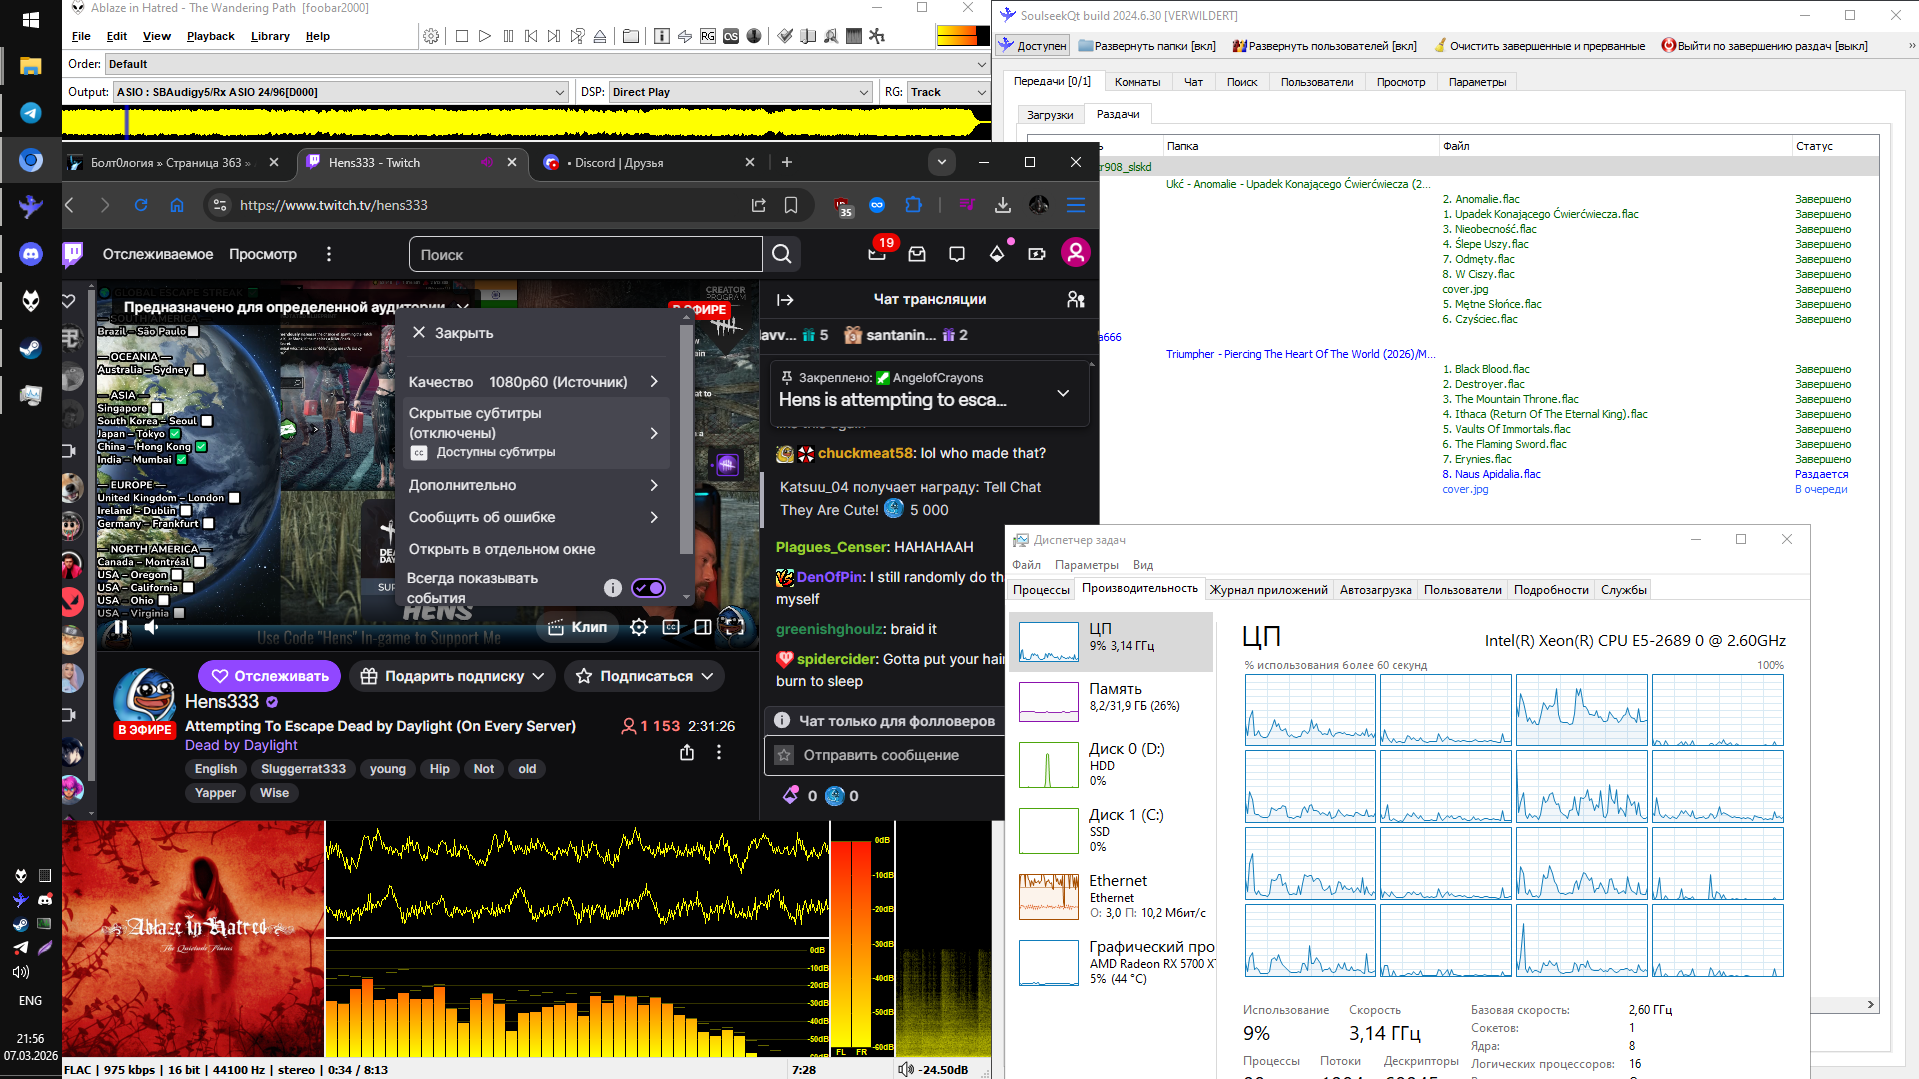Image resolution: width=1919 pixels, height=1079 pixels.
Task: Skip to previous track in foobar2000
Action: (531, 36)
